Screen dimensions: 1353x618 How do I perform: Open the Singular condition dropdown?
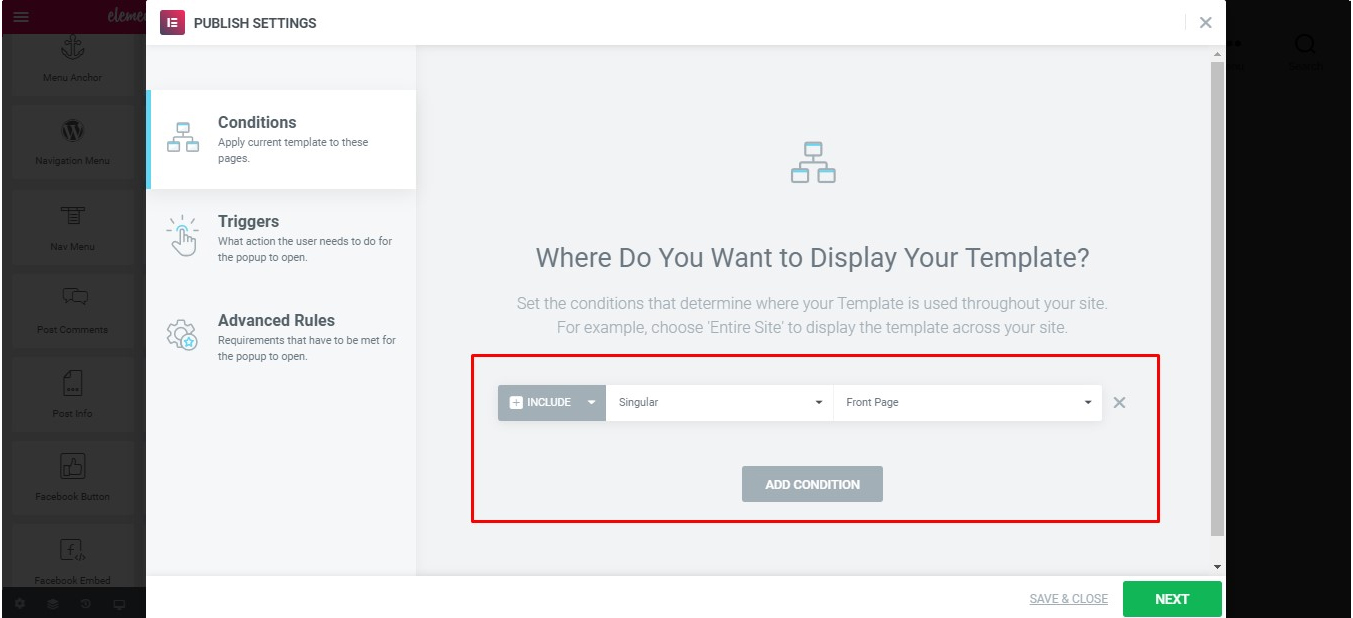[x=720, y=402]
